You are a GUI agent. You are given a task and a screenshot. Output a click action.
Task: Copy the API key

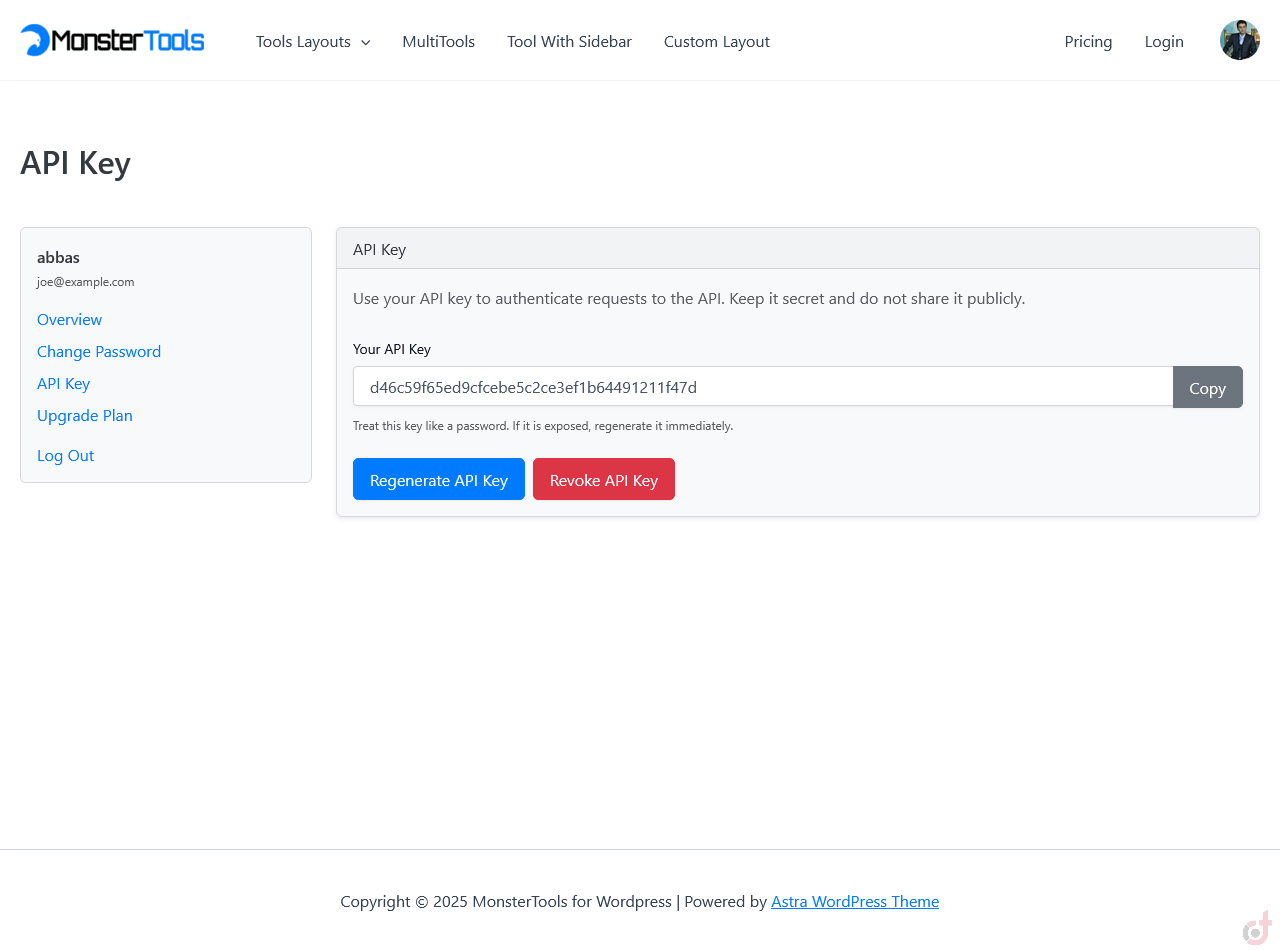coord(1207,388)
